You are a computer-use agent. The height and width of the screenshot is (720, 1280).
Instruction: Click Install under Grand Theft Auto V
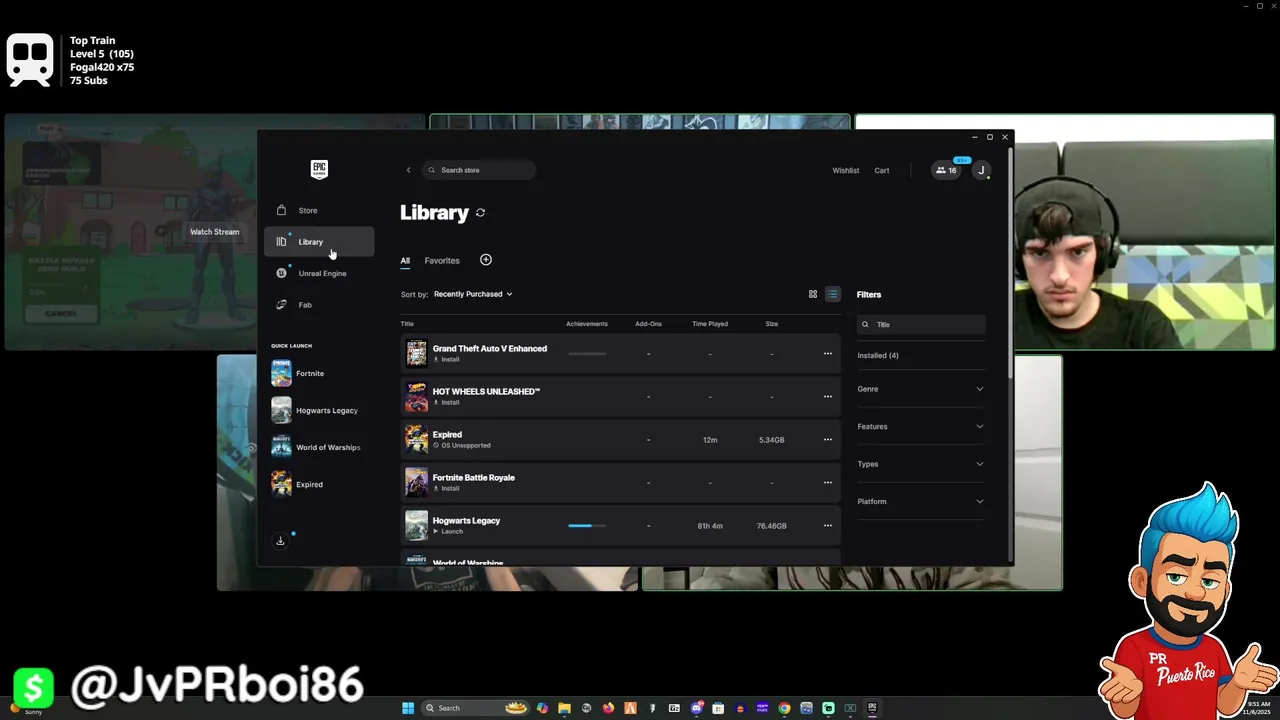pyautogui.click(x=447, y=359)
